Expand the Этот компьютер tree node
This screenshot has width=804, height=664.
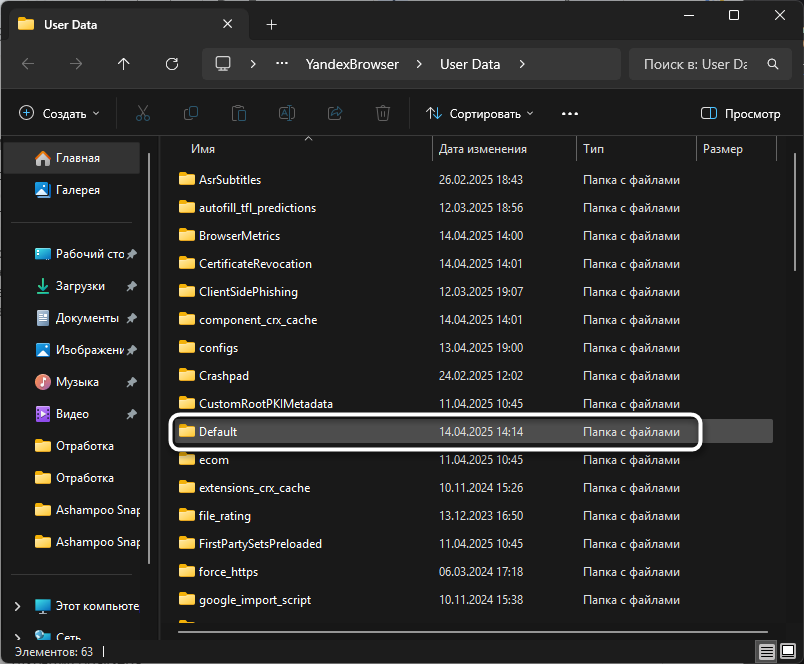[x=18, y=606]
